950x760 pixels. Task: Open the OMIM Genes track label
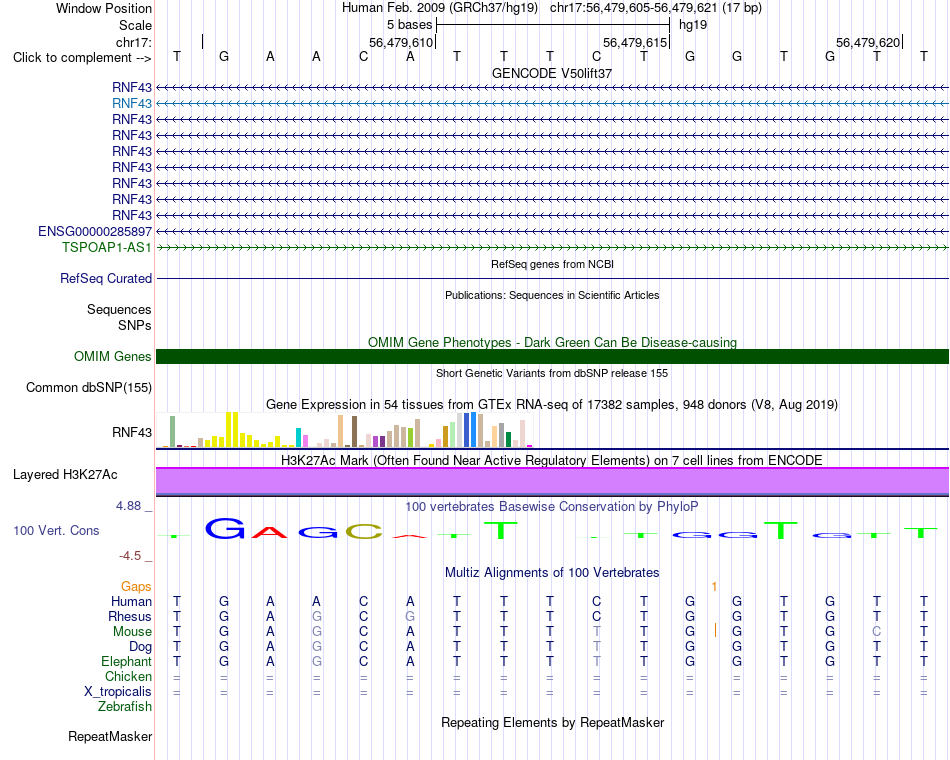click(x=112, y=356)
